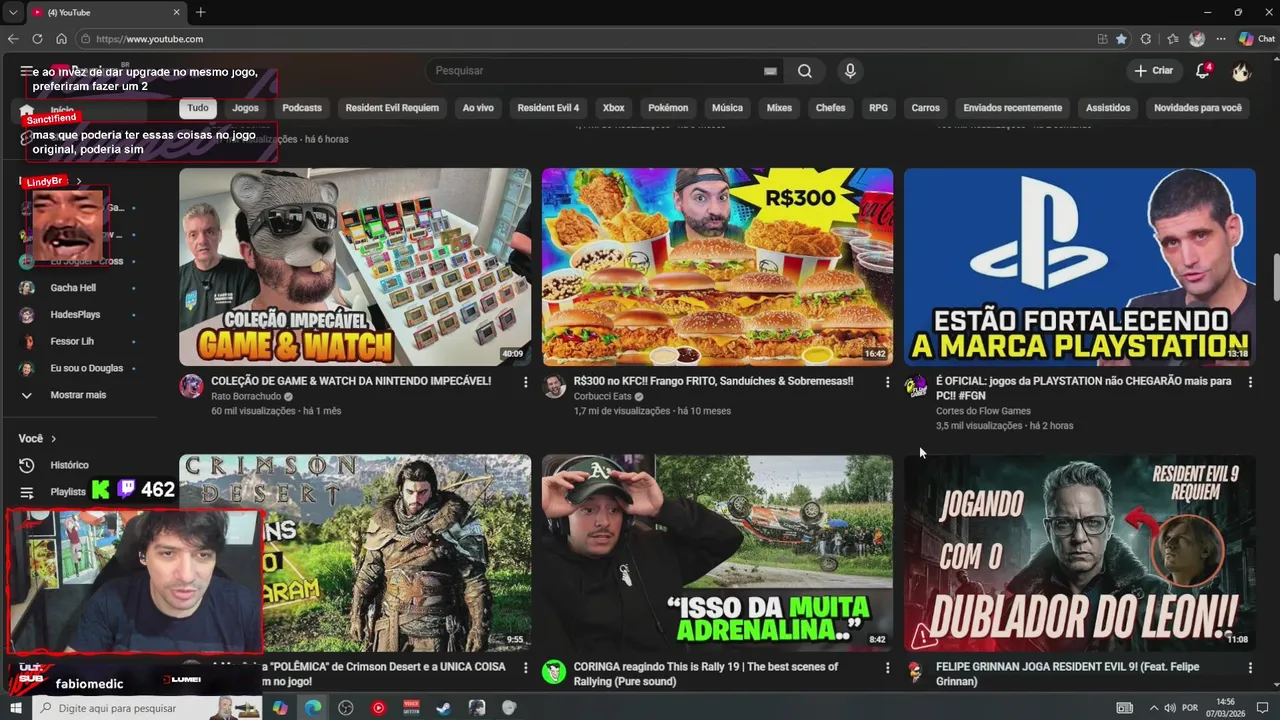Open the R$300 no KFC video thumbnail
This screenshot has width=1280, height=720.
pyautogui.click(x=717, y=267)
